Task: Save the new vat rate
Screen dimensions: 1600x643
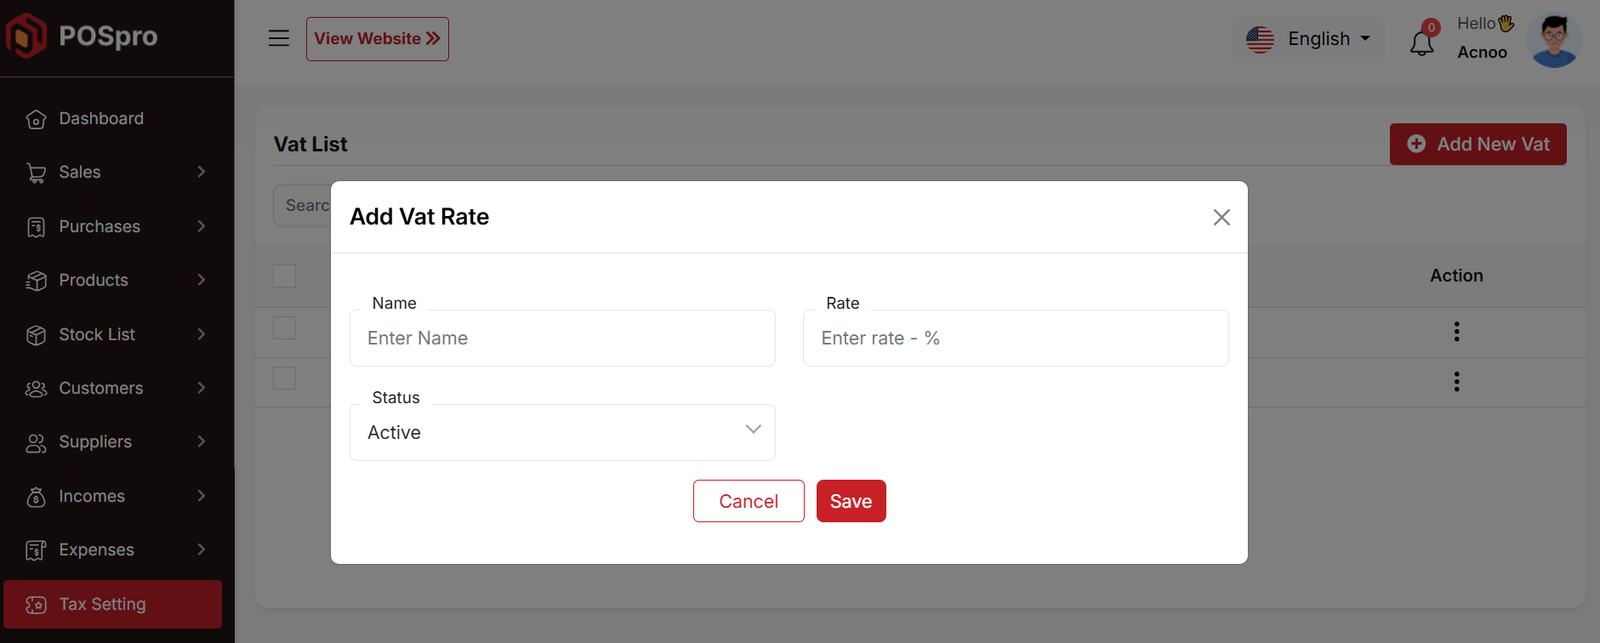Action: (x=851, y=501)
